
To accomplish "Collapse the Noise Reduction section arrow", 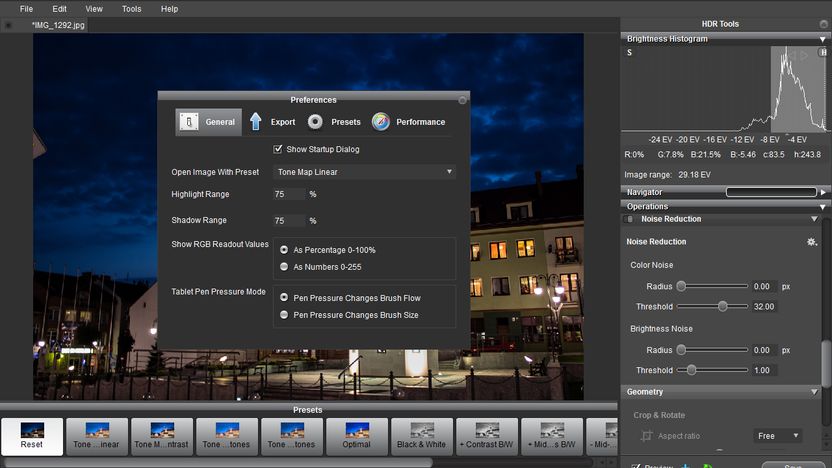I will tap(814, 219).
